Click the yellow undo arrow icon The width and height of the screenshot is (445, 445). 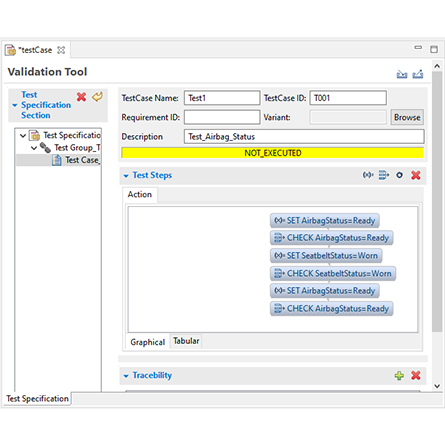click(97, 97)
